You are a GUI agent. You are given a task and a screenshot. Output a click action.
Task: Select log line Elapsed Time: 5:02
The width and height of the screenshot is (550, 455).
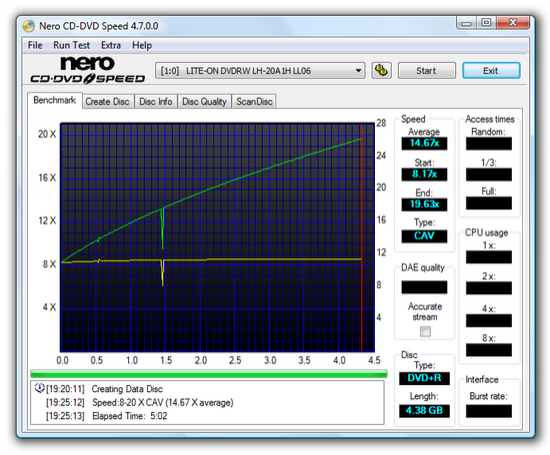(130, 416)
